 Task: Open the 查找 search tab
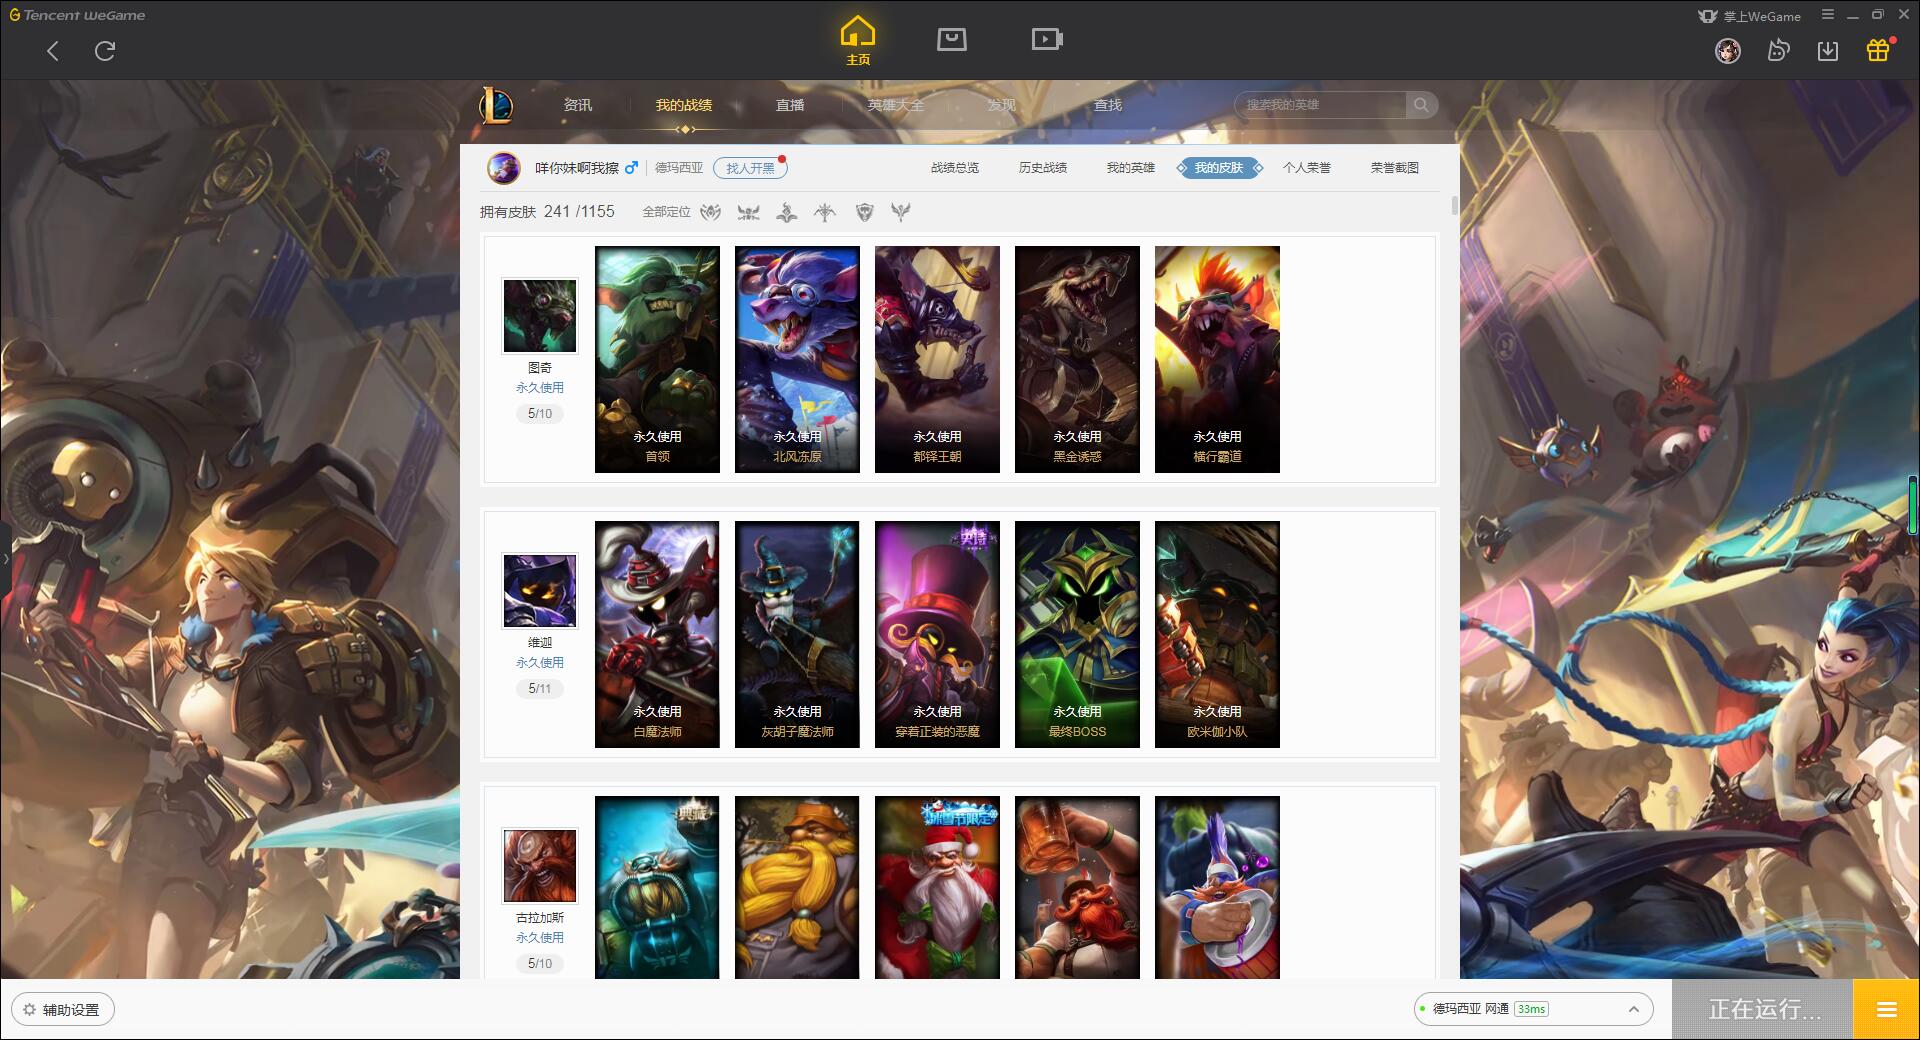(1108, 105)
